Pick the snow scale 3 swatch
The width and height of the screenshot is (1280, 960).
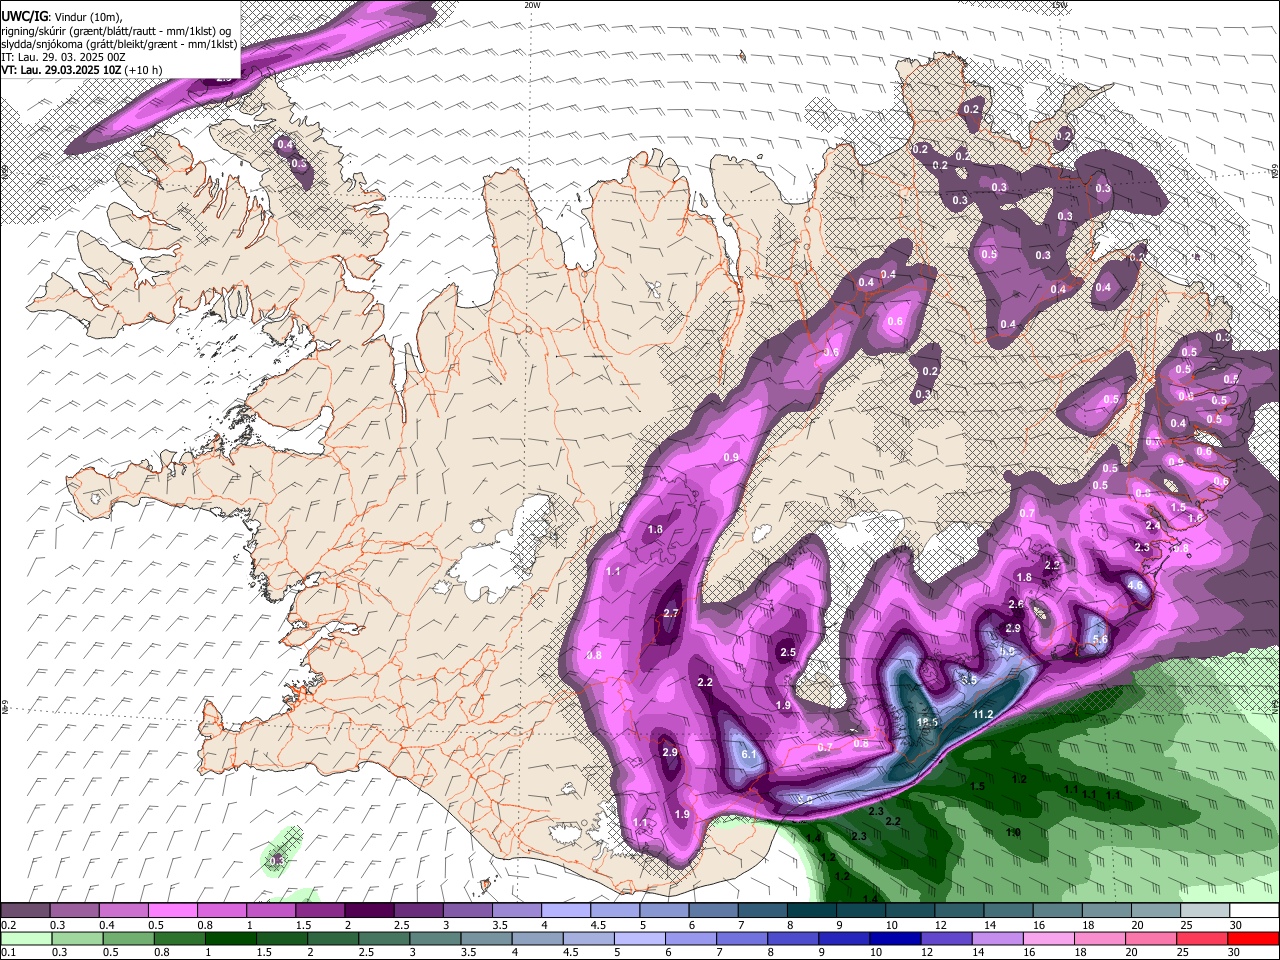tap(467, 910)
